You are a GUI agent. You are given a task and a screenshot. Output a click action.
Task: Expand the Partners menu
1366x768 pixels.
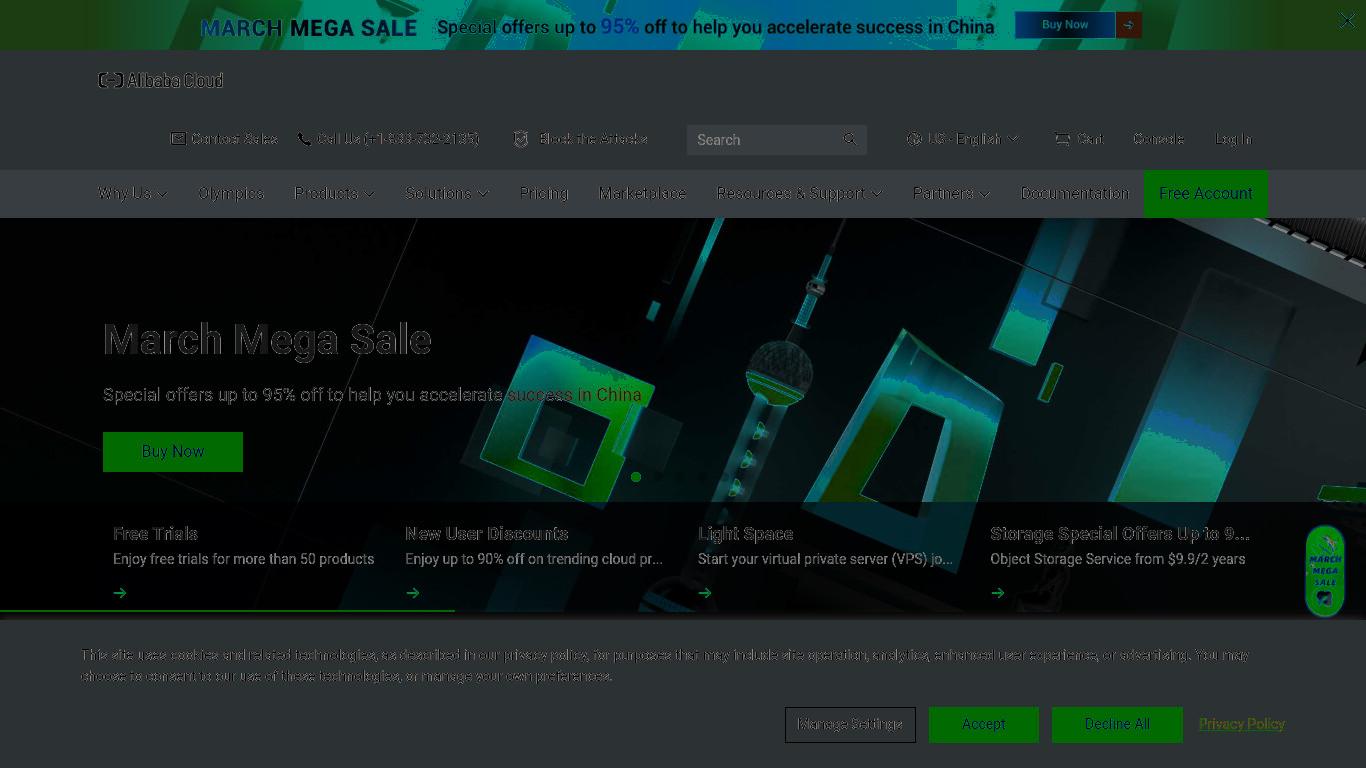coord(951,193)
